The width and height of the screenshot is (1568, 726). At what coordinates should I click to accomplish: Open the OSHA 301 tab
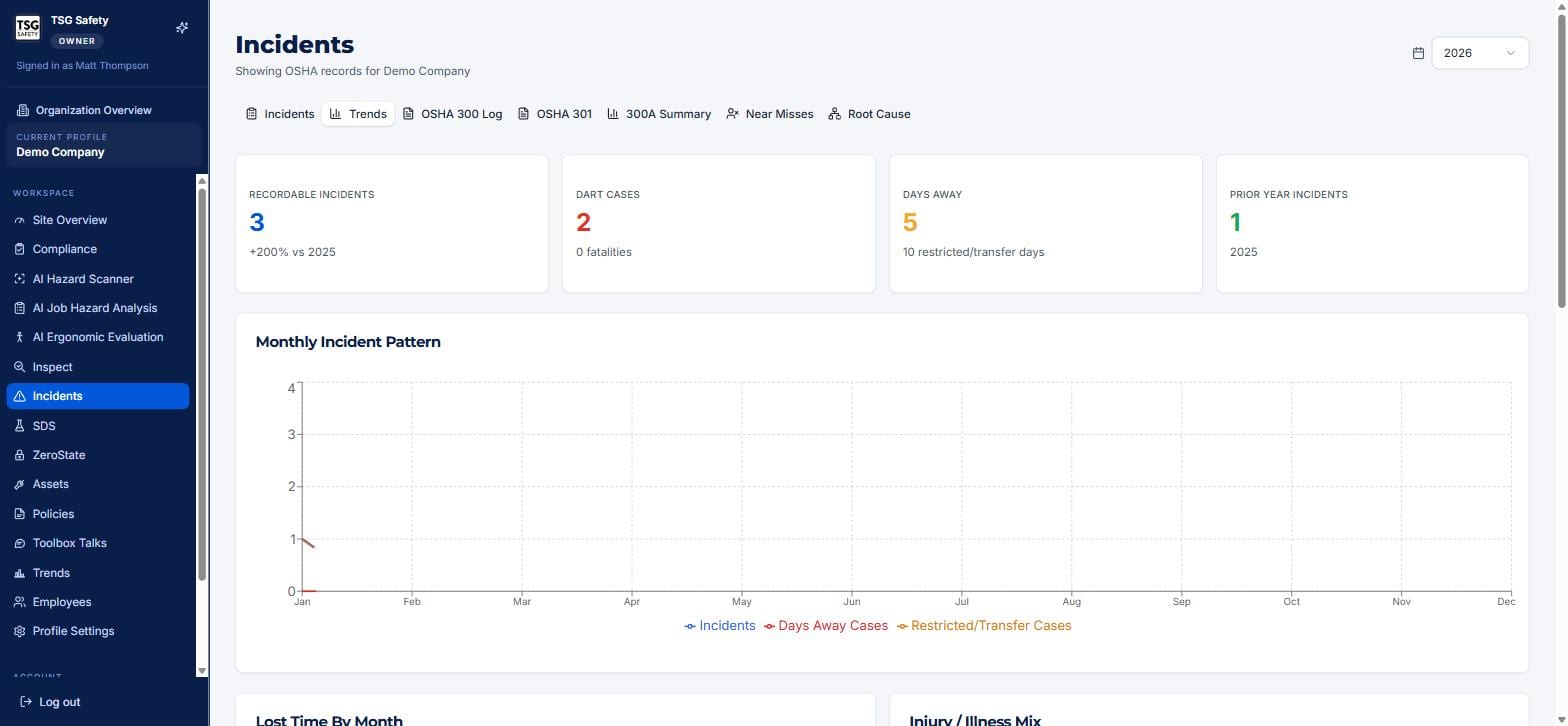[x=555, y=114]
